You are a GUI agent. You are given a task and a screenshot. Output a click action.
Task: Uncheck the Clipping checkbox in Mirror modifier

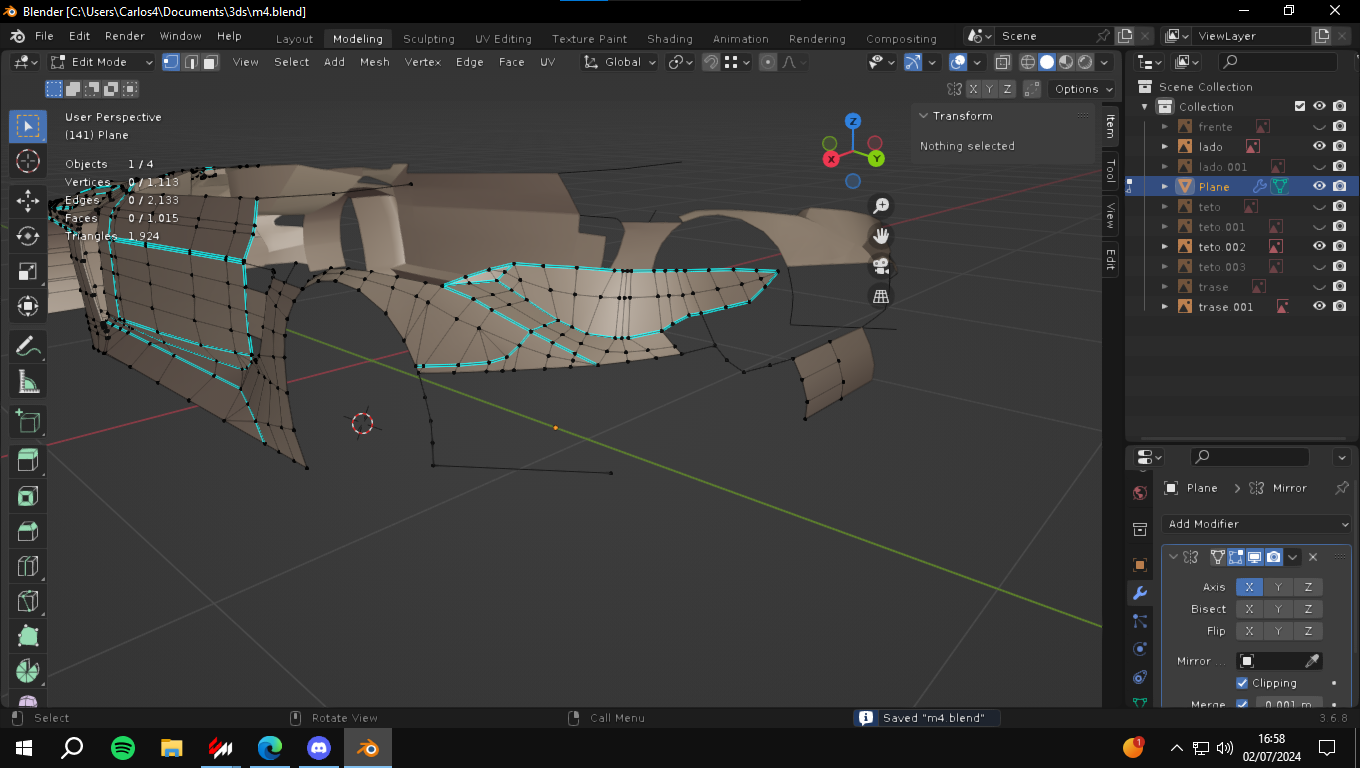(x=1242, y=683)
